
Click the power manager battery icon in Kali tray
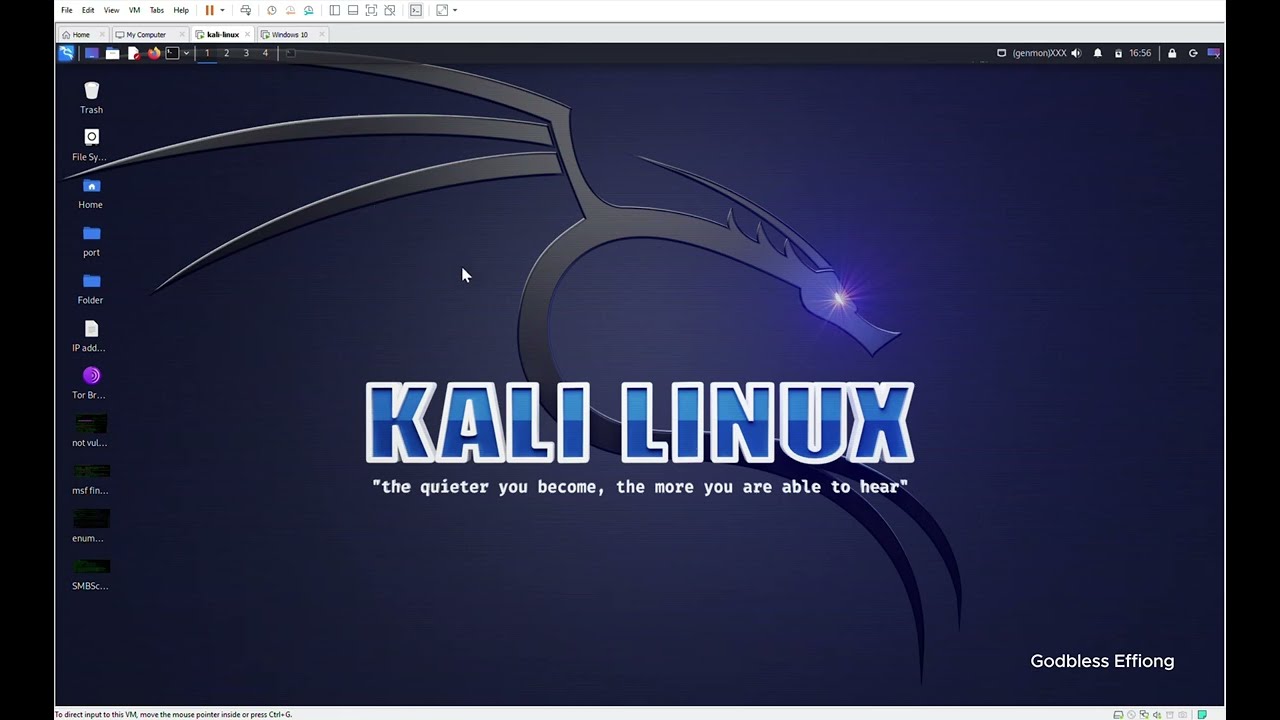click(1118, 53)
